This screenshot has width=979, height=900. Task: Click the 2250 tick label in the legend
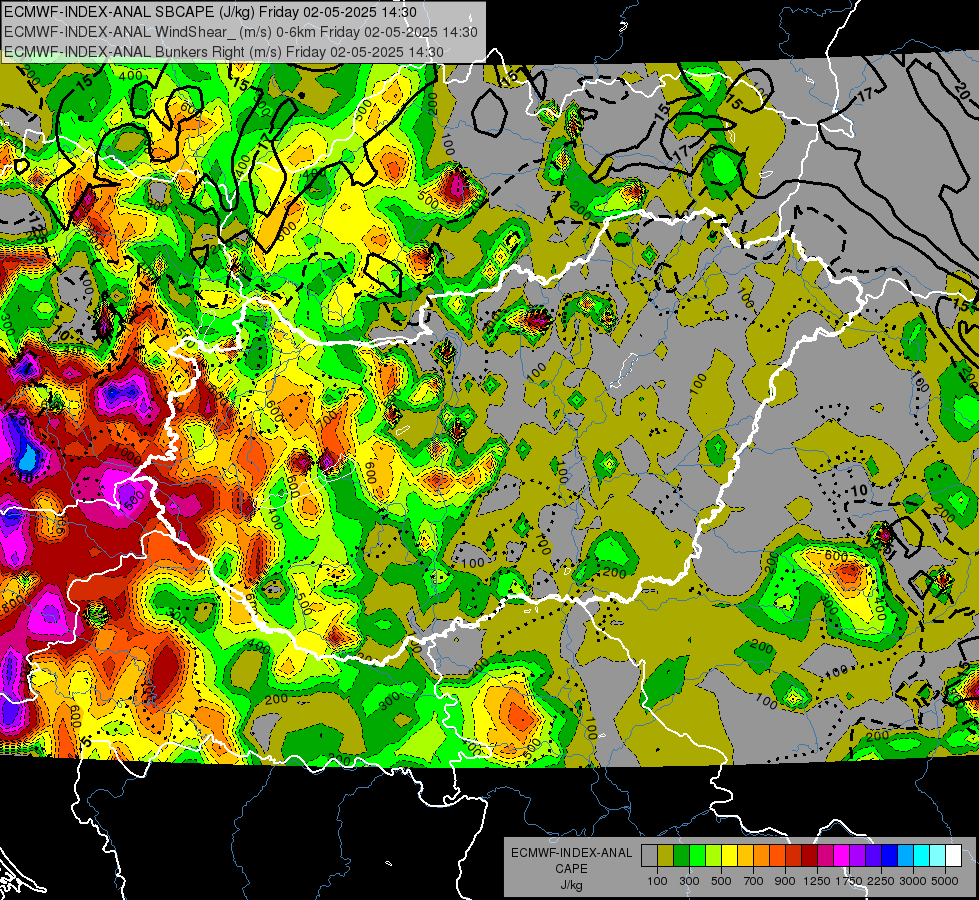point(882,881)
